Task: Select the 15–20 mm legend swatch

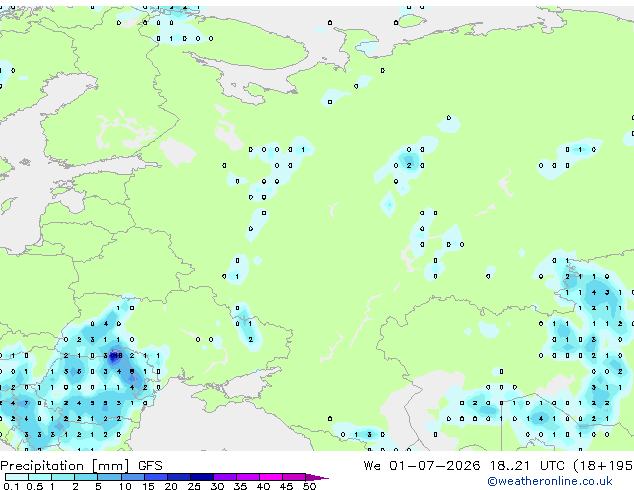Action: click(155, 477)
